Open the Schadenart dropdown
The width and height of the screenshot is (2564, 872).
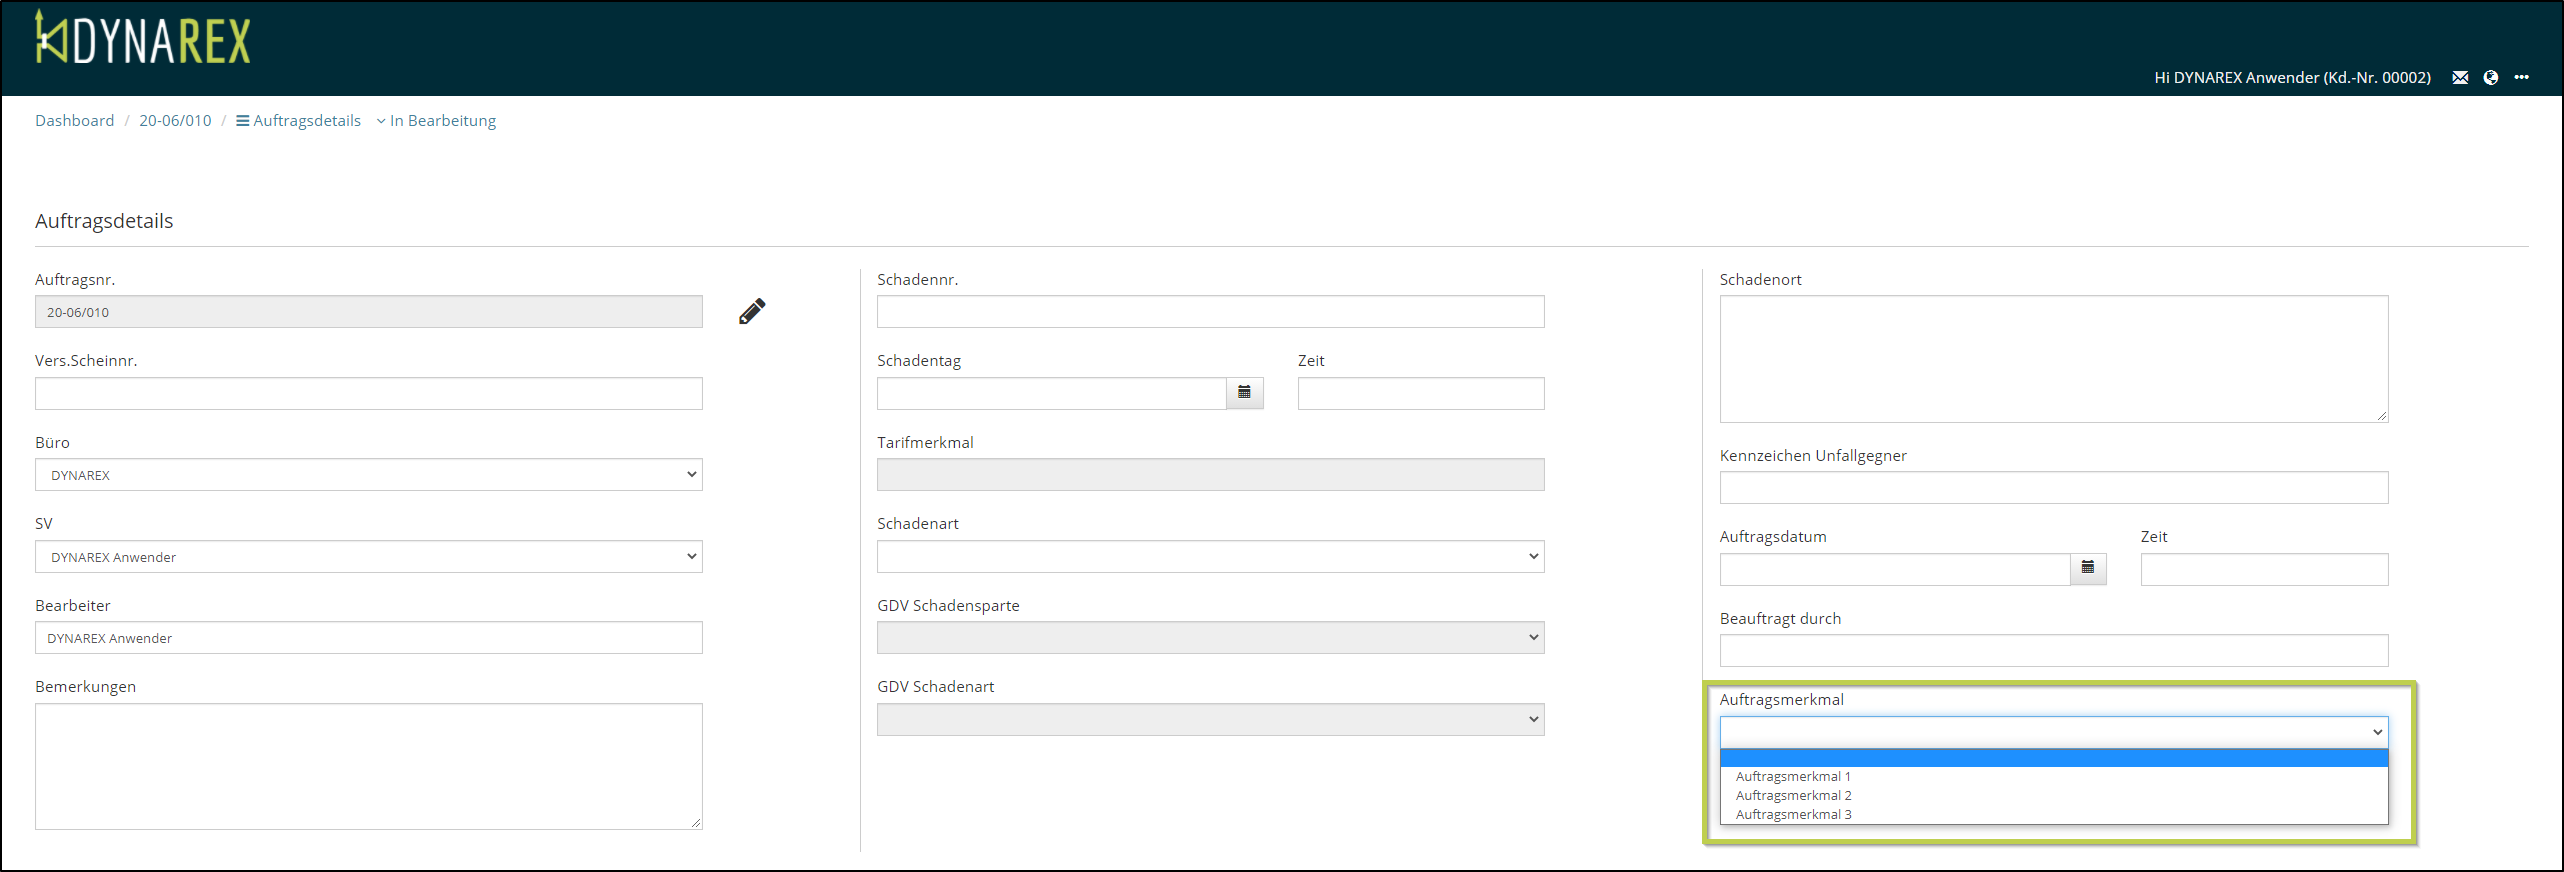[1210, 557]
